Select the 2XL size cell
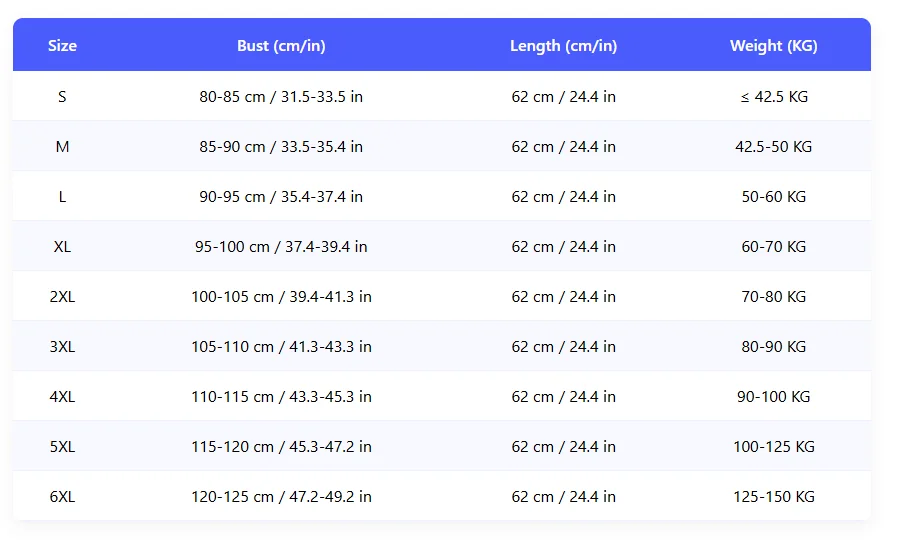 [x=62, y=297]
